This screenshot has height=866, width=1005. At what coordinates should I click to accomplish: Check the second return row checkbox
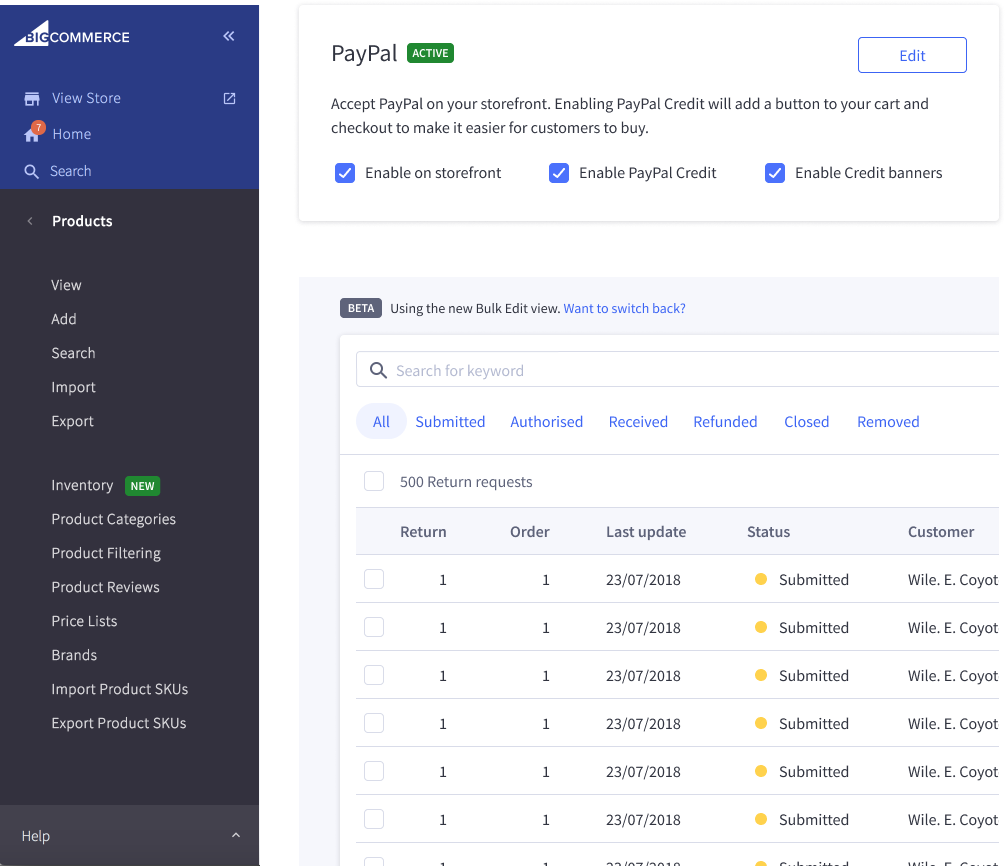(374, 627)
